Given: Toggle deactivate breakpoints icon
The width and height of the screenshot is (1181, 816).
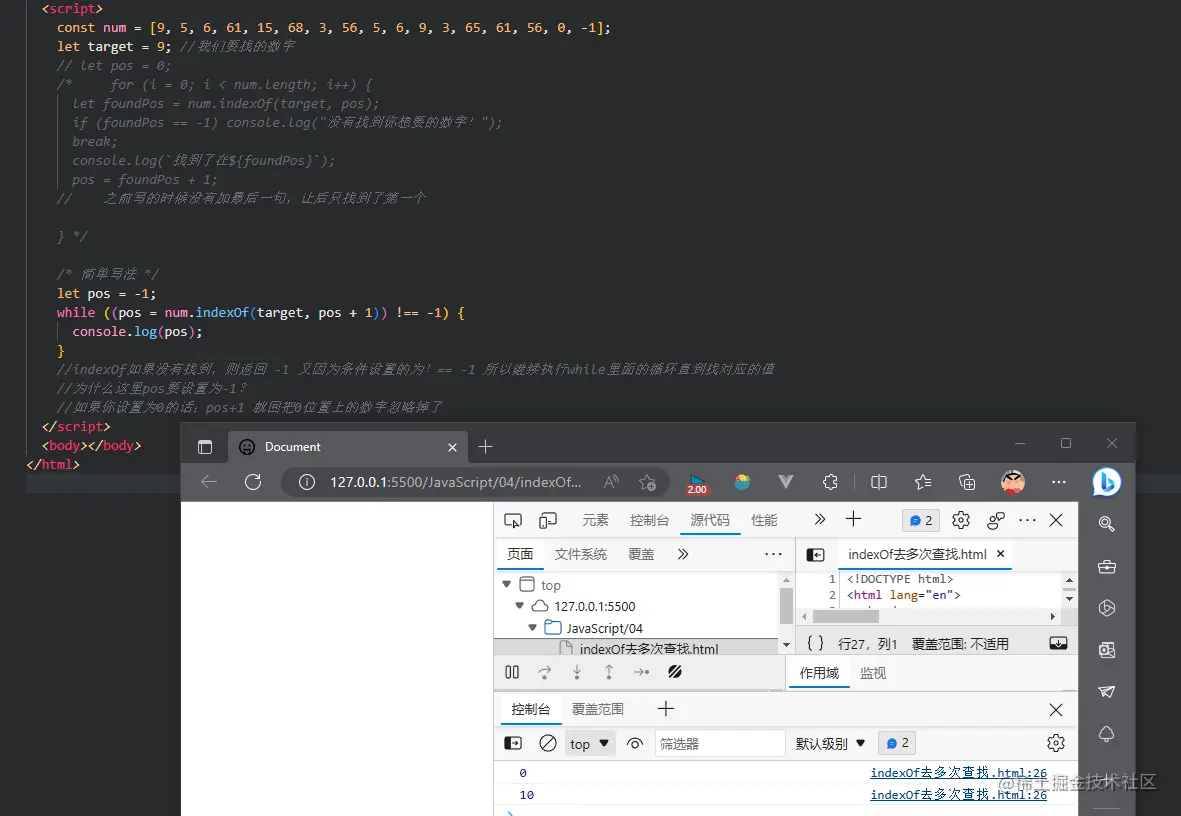Looking at the screenshot, I should pos(675,671).
